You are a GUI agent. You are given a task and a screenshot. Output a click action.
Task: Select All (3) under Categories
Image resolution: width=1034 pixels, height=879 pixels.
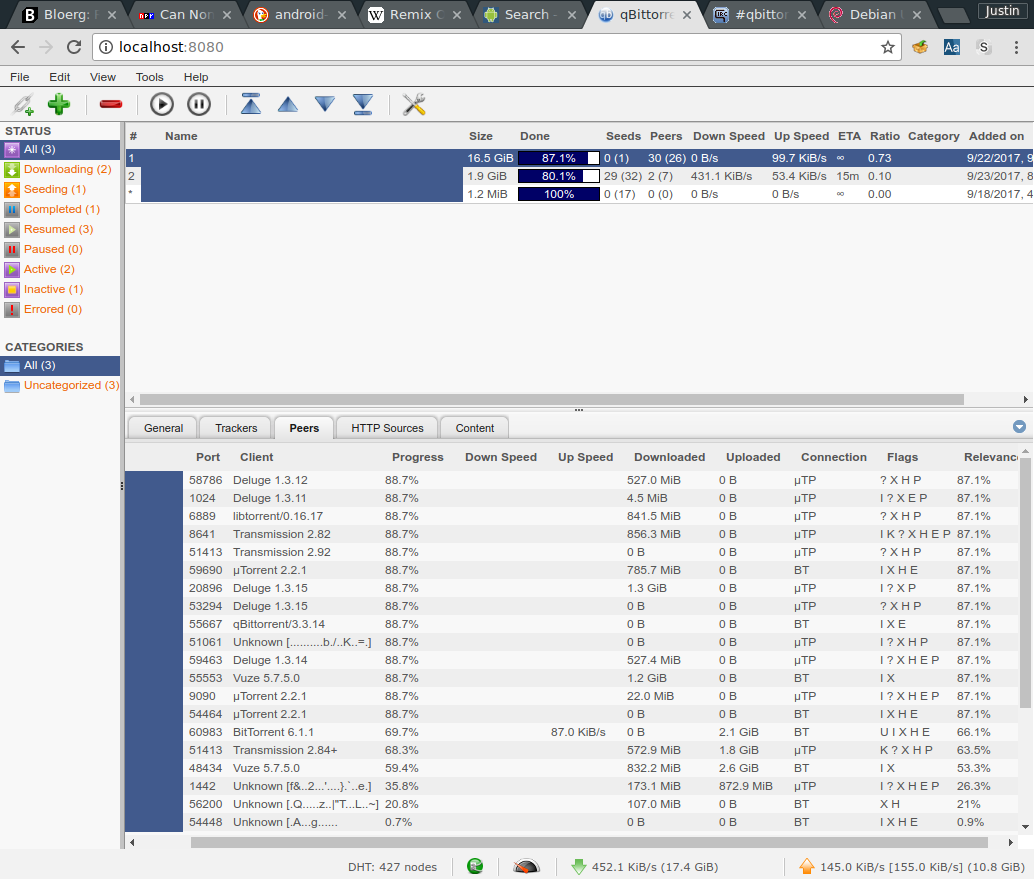[x=60, y=365]
